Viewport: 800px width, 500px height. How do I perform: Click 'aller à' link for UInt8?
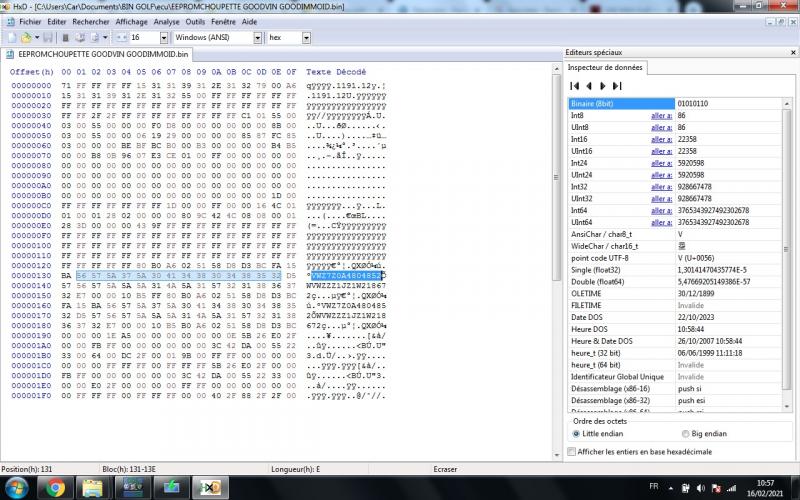(x=661, y=128)
